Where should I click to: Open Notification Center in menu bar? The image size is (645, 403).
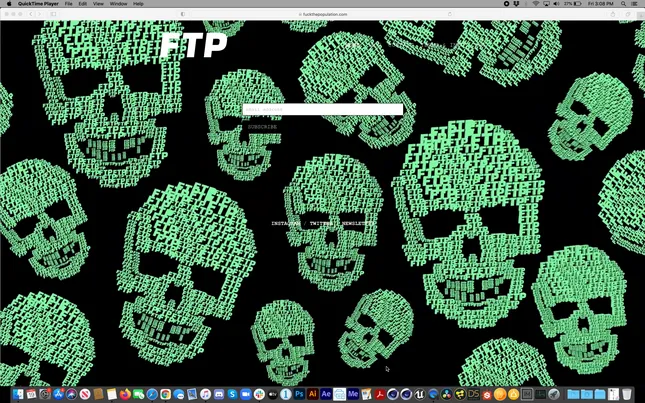pyautogui.click(x=634, y=4)
